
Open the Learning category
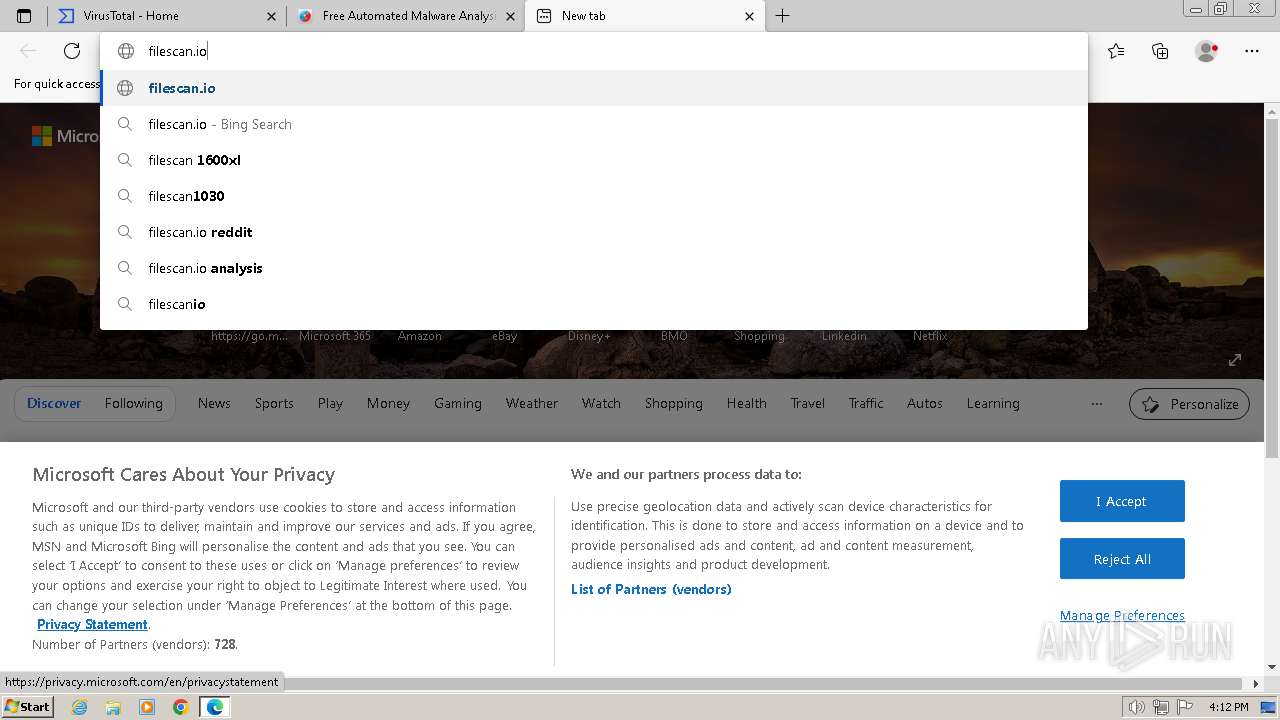(993, 403)
